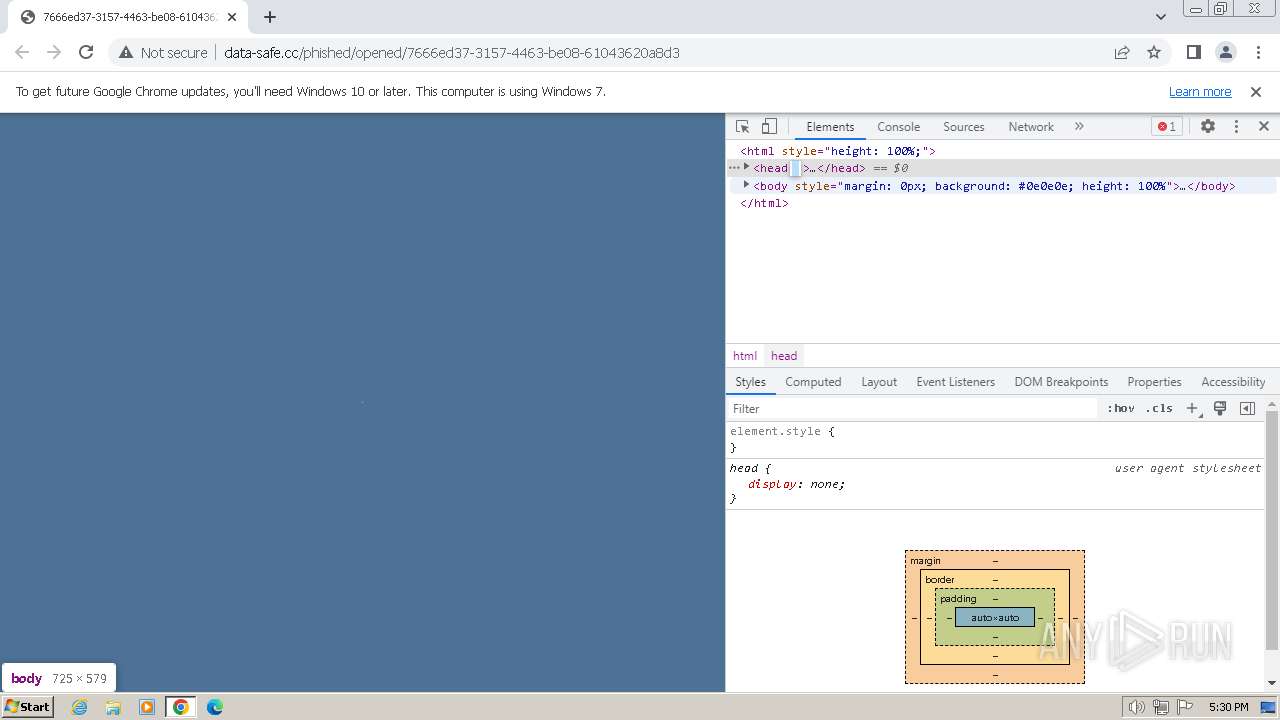Image resolution: width=1280 pixels, height=720 pixels.
Task: Open the tab search dropdown chevron
Action: pyautogui.click(x=1160, y=17)
